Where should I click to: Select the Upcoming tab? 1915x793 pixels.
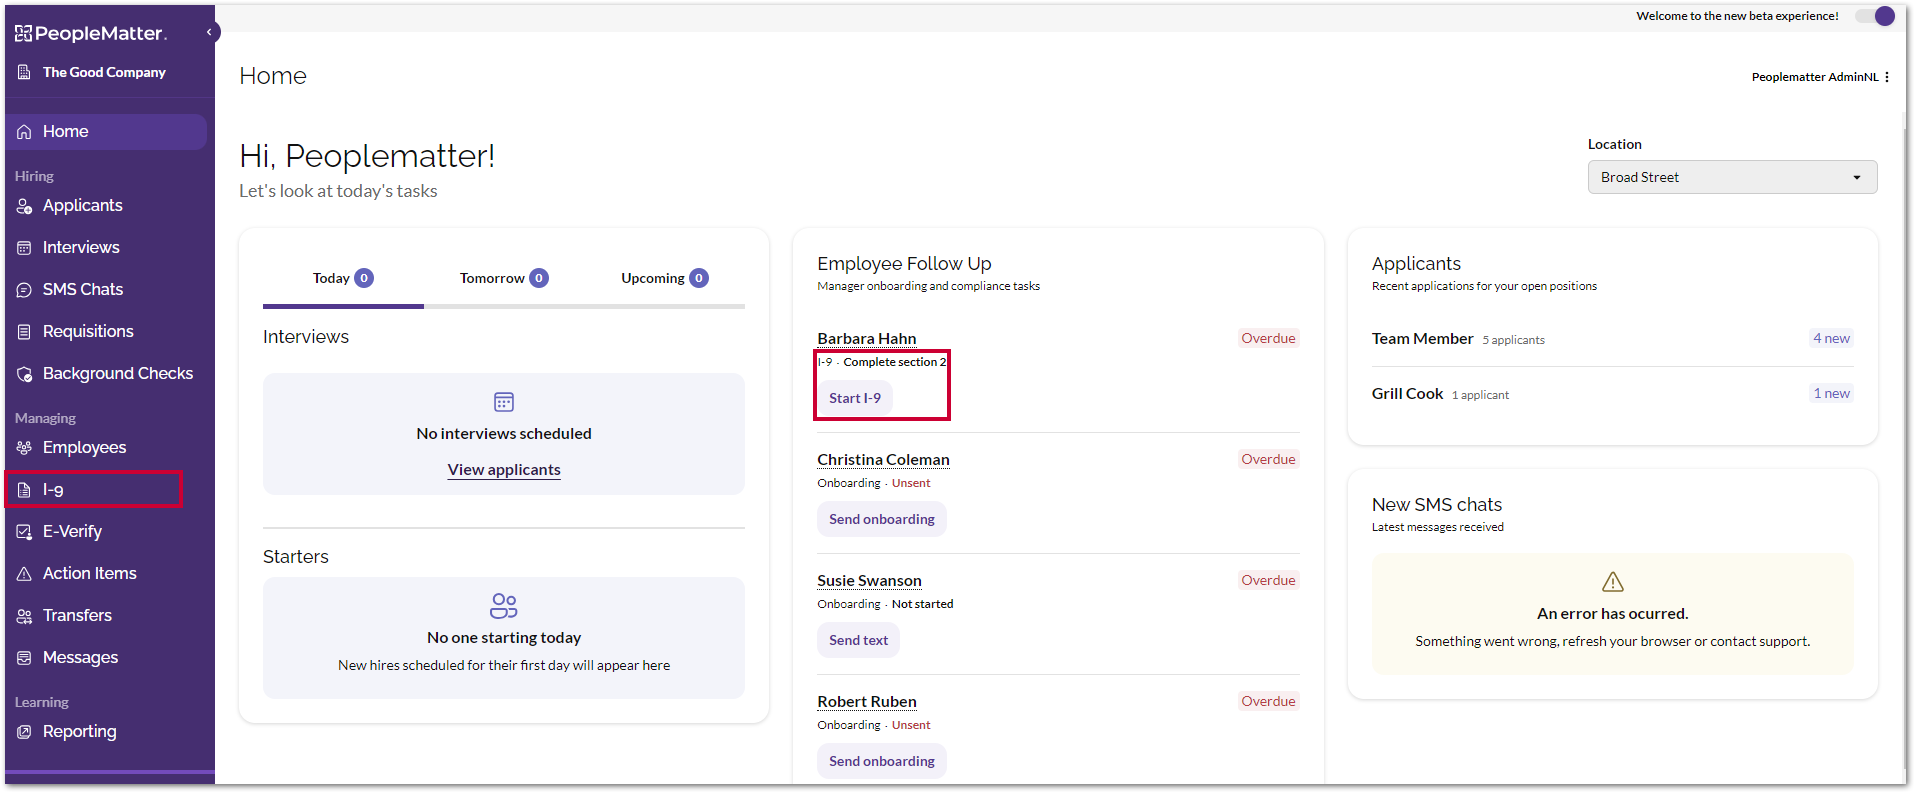pyautogui.click(x=664, y=278)
